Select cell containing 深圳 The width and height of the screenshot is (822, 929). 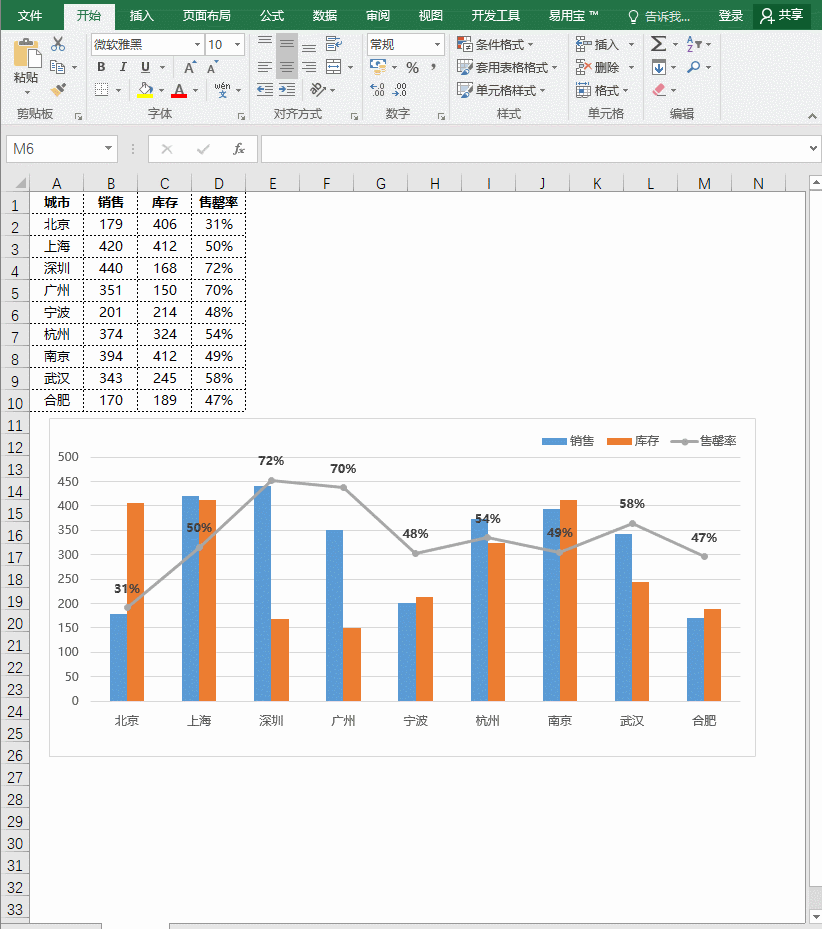coord(56,268)
